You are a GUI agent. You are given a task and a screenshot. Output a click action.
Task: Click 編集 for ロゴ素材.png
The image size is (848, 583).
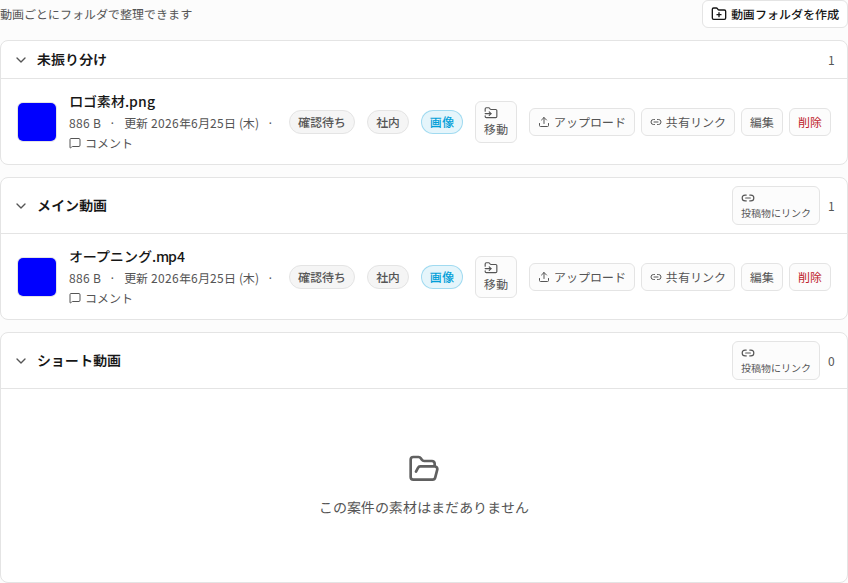point(762,122)
